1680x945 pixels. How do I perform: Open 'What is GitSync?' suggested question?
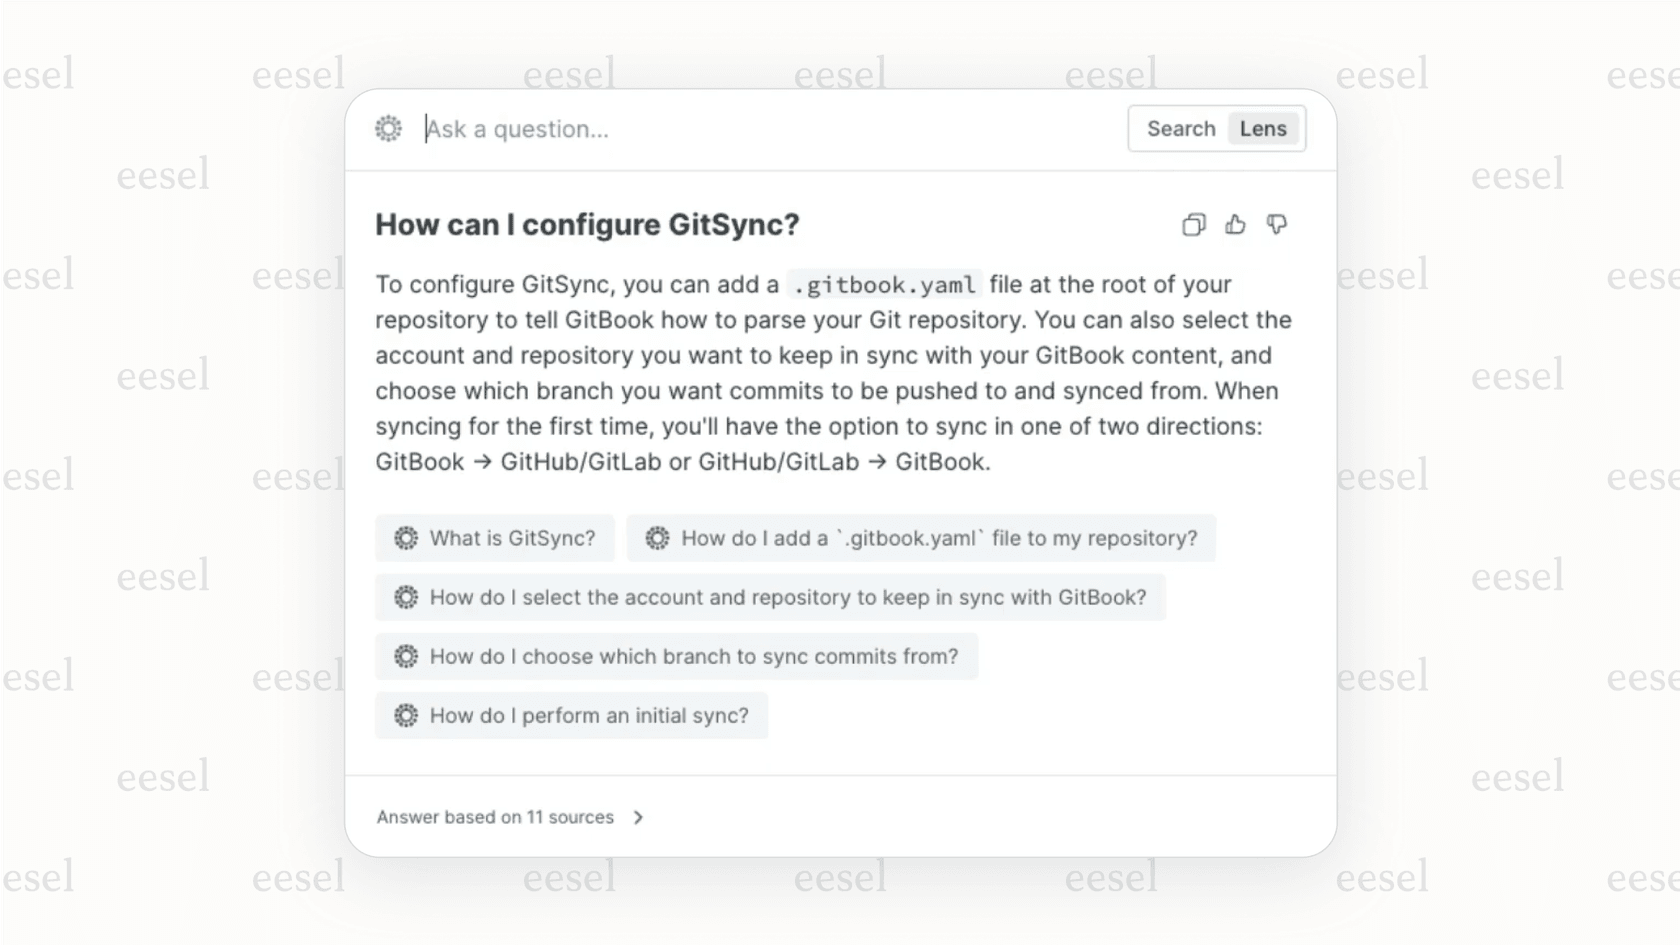[x=495, y=538]
